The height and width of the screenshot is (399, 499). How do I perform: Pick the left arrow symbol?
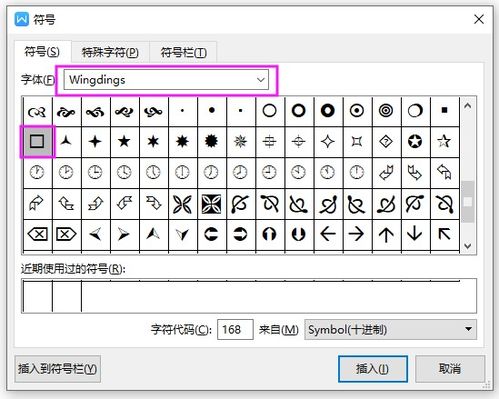coord(328,234)
